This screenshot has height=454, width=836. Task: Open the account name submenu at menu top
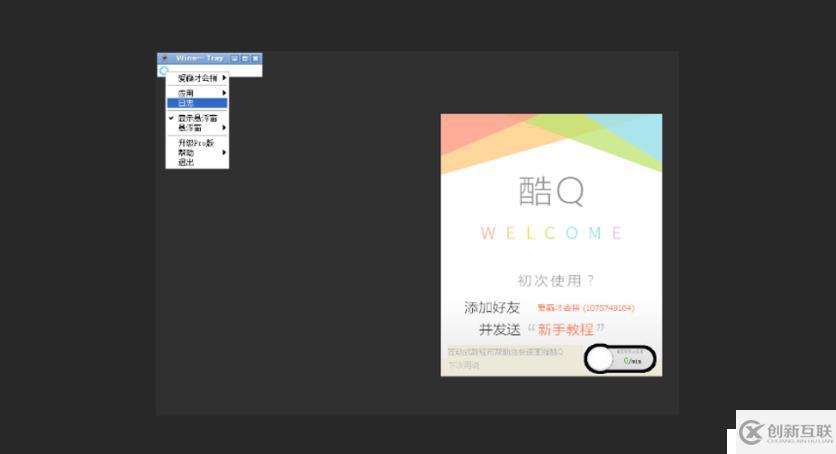coord(197,78)
